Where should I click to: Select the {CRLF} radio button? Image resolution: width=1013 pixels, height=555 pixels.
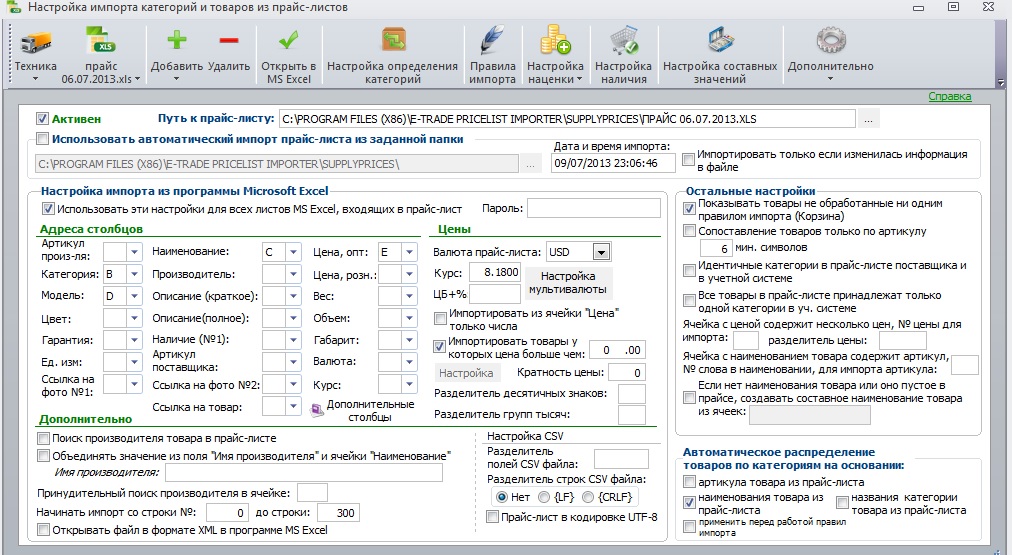pyautogui.click(x=588, y=497)
